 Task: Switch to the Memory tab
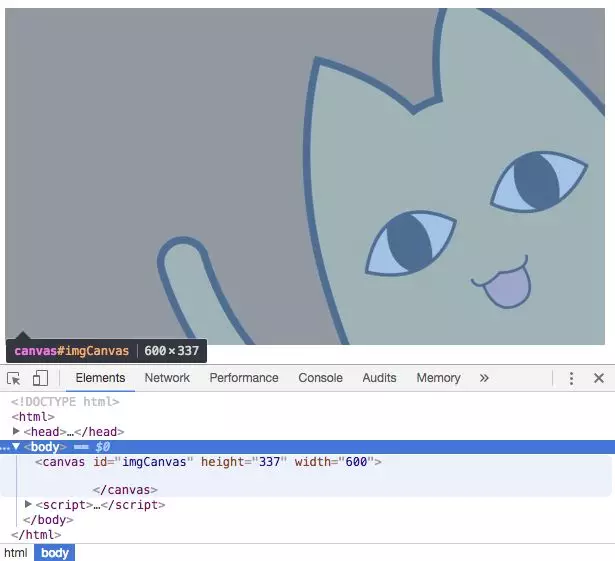click(438, 378)
